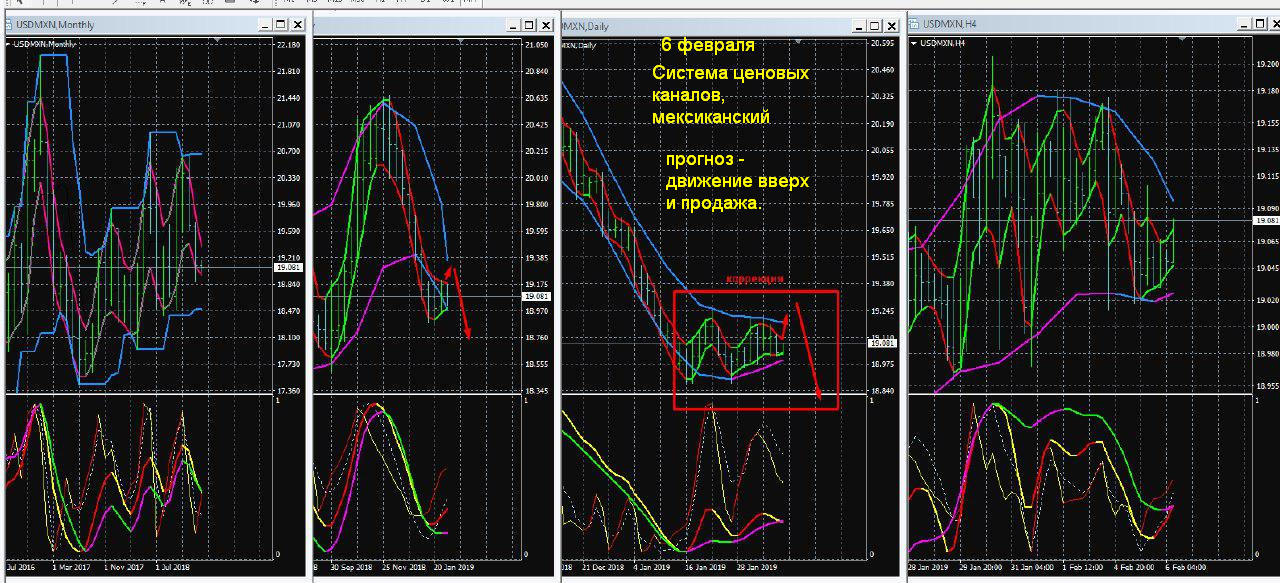Select the 'прогноз -' annotation text
Screen dimensions: 1280x583
pos(706,161)
